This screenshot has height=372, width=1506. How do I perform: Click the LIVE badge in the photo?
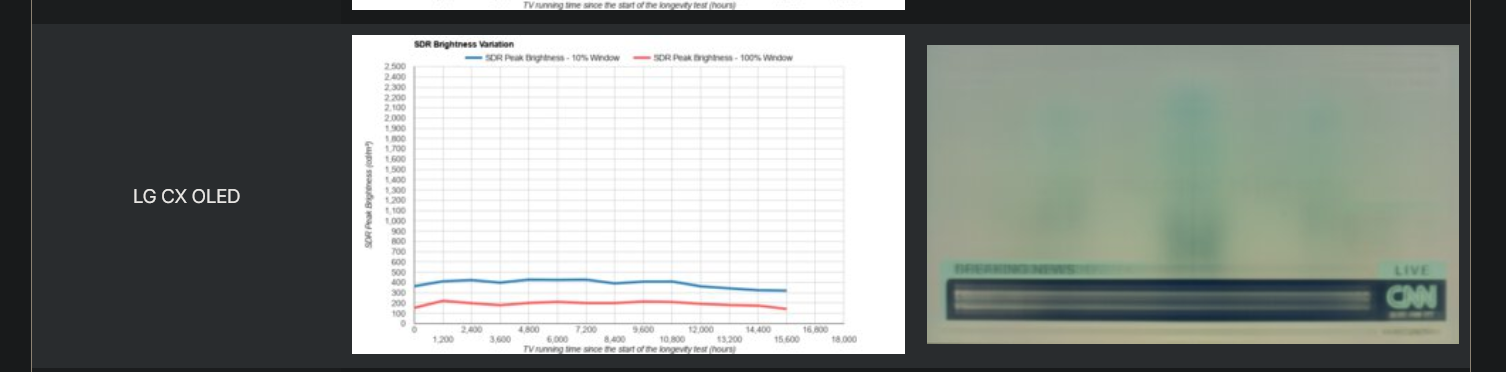(1412, 270)
